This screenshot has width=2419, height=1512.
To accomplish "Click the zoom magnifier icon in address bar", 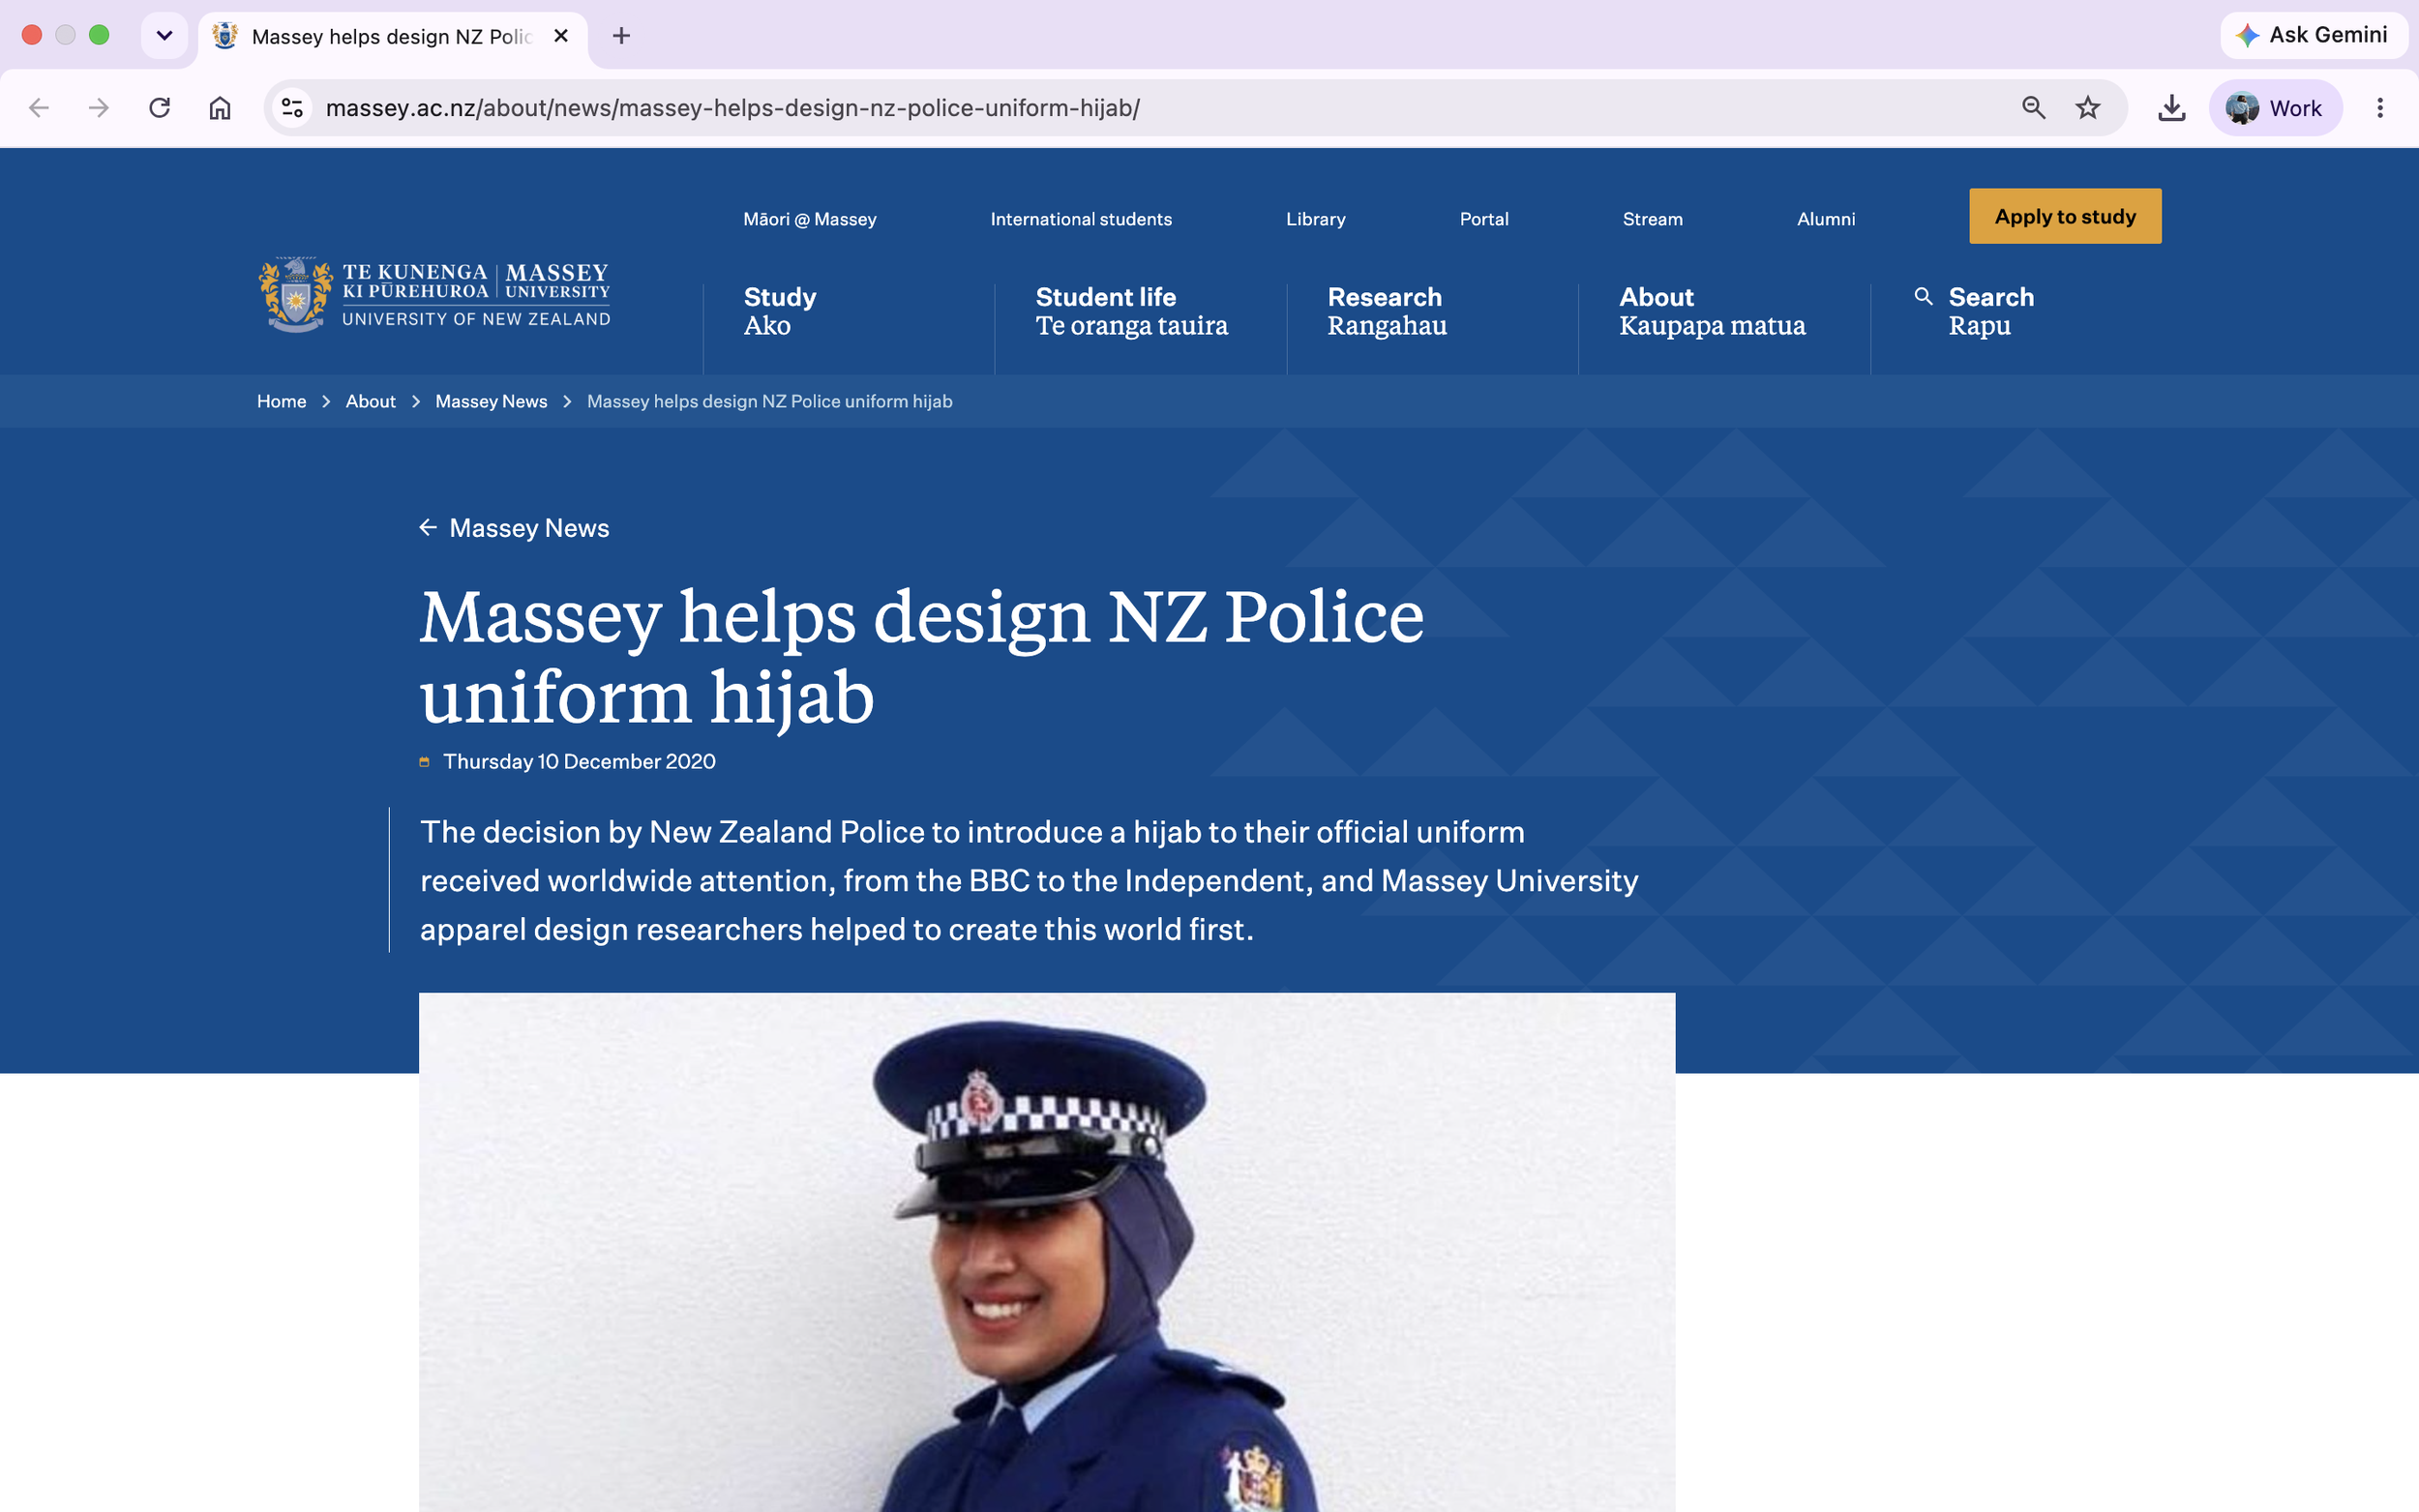I will point(2033,108).
